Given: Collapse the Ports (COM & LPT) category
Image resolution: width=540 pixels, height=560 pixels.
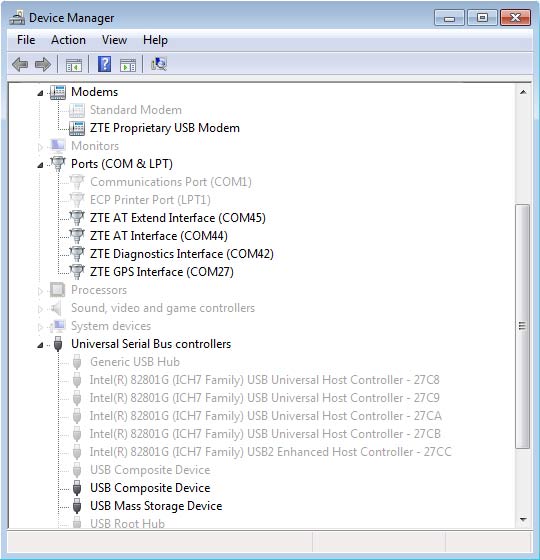Looking at the screenshot, I should click(x=40, y=165).
